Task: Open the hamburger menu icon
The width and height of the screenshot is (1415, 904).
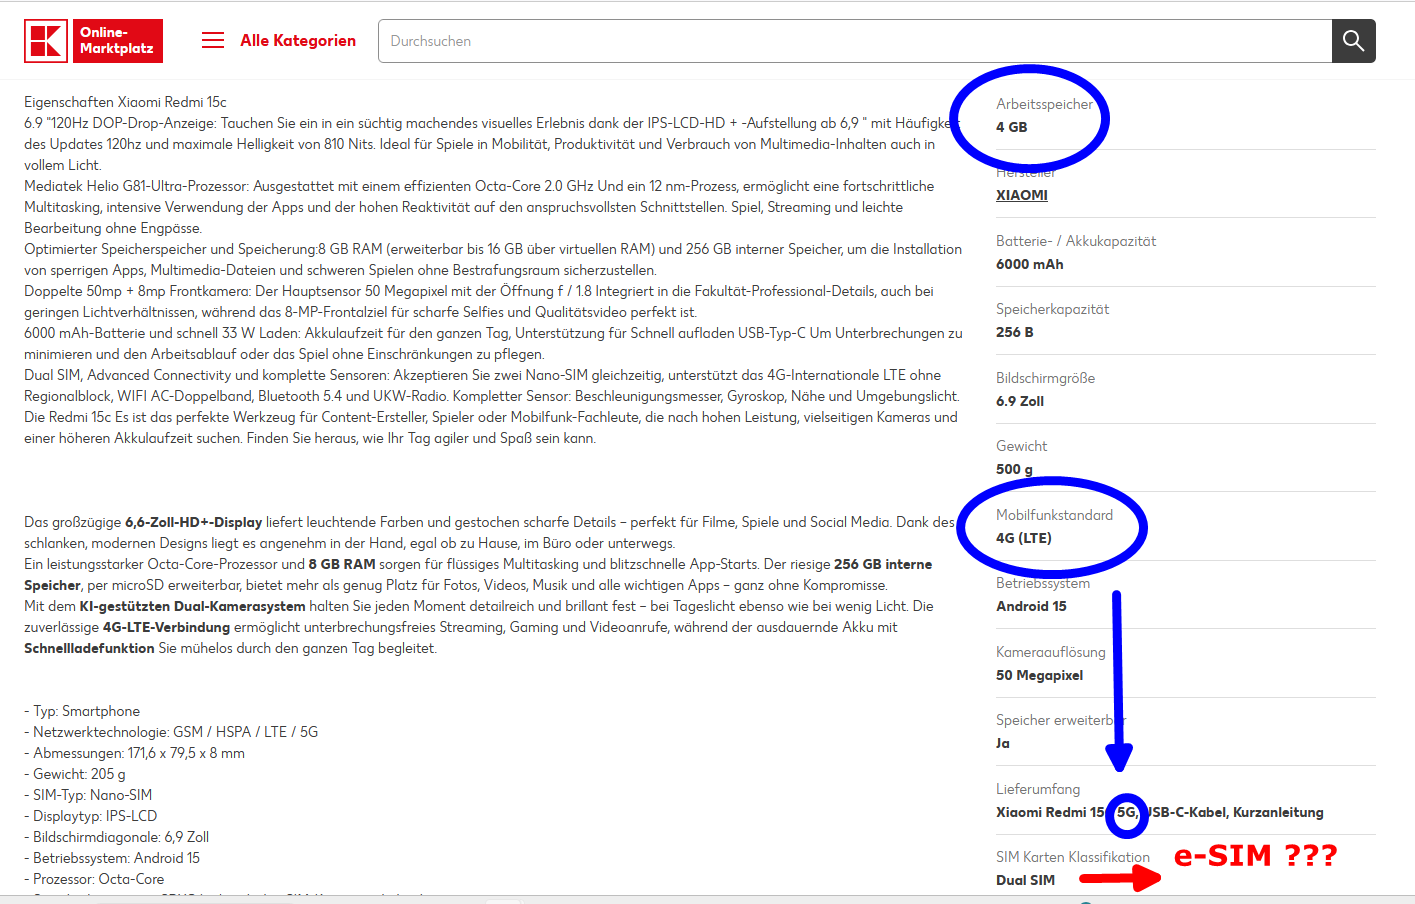Action: click(x=213, y=40)
